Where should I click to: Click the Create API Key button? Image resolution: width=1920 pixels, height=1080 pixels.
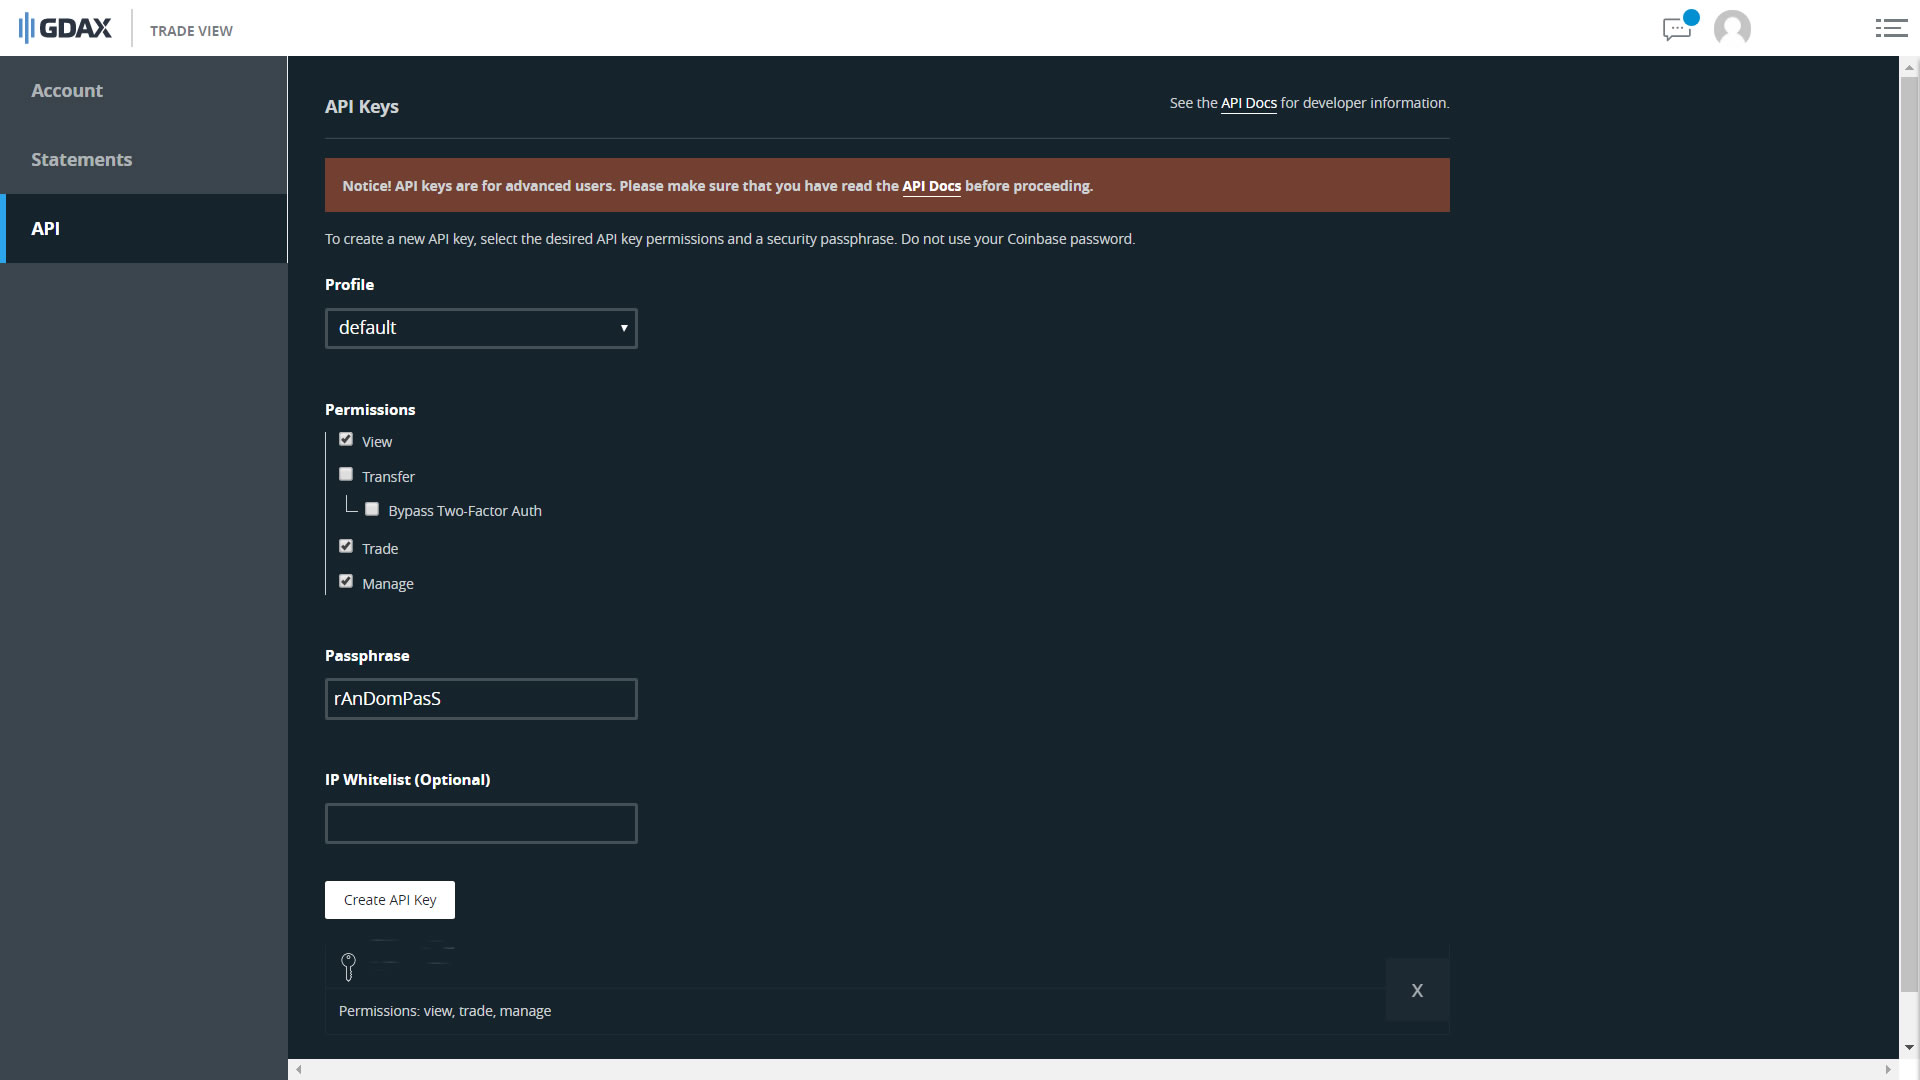click(x=389, y=898)
